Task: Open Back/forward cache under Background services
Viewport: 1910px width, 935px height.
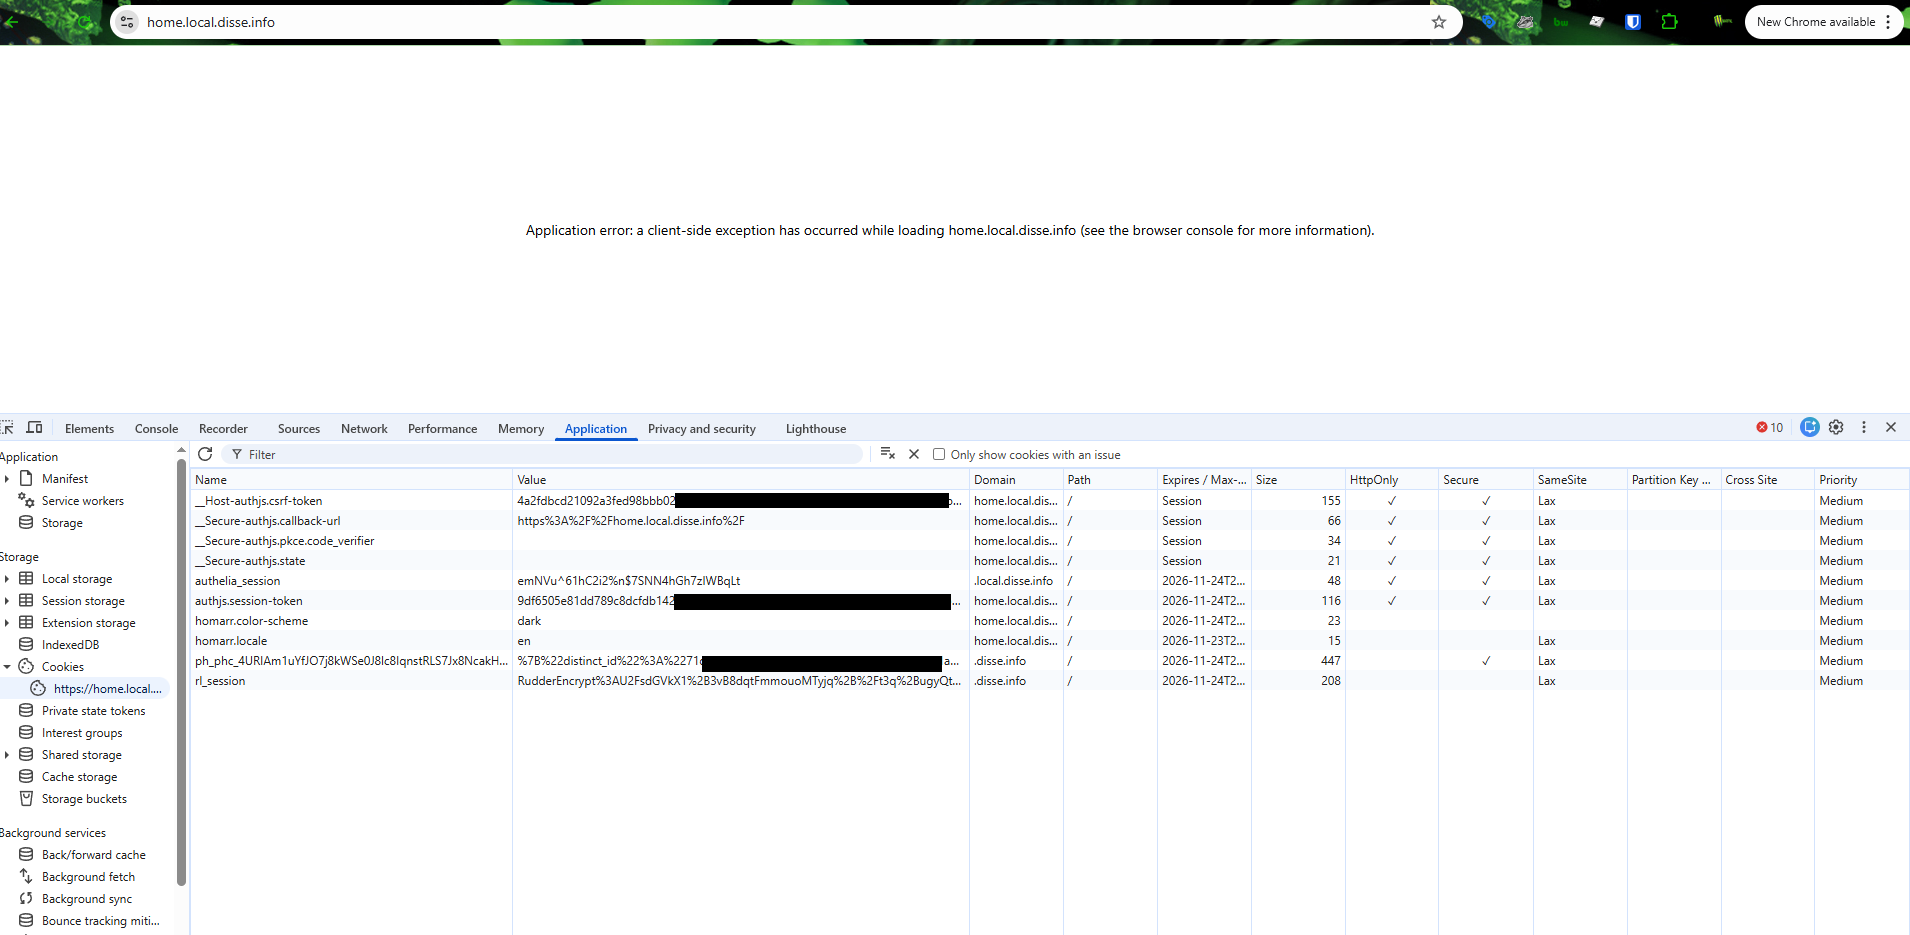Action: [94, 855]
